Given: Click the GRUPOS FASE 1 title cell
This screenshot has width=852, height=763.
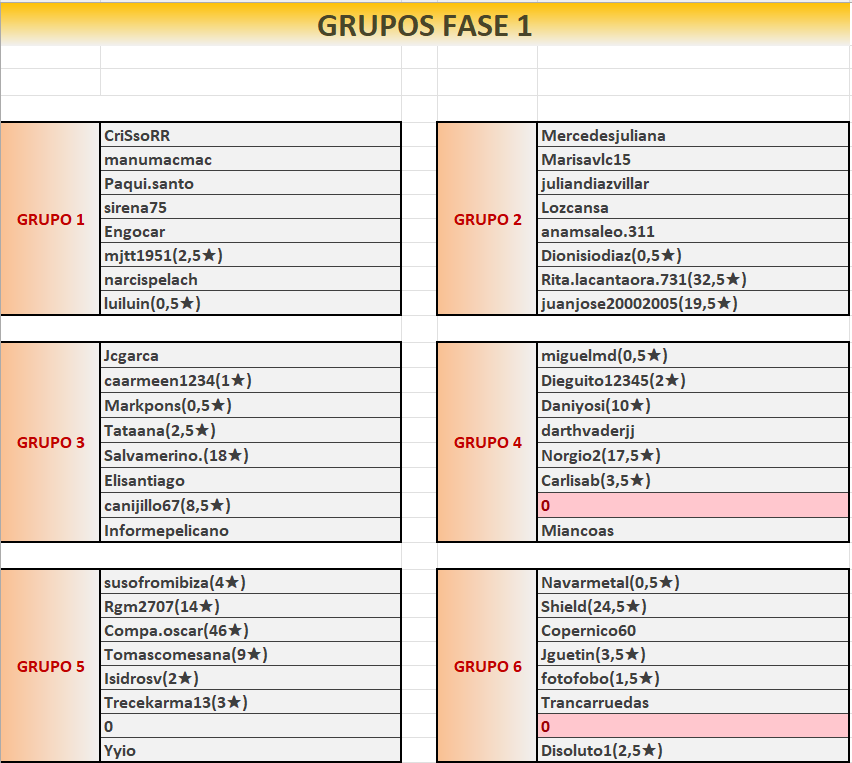Looking at the screenshot, I should pos(425,26).
